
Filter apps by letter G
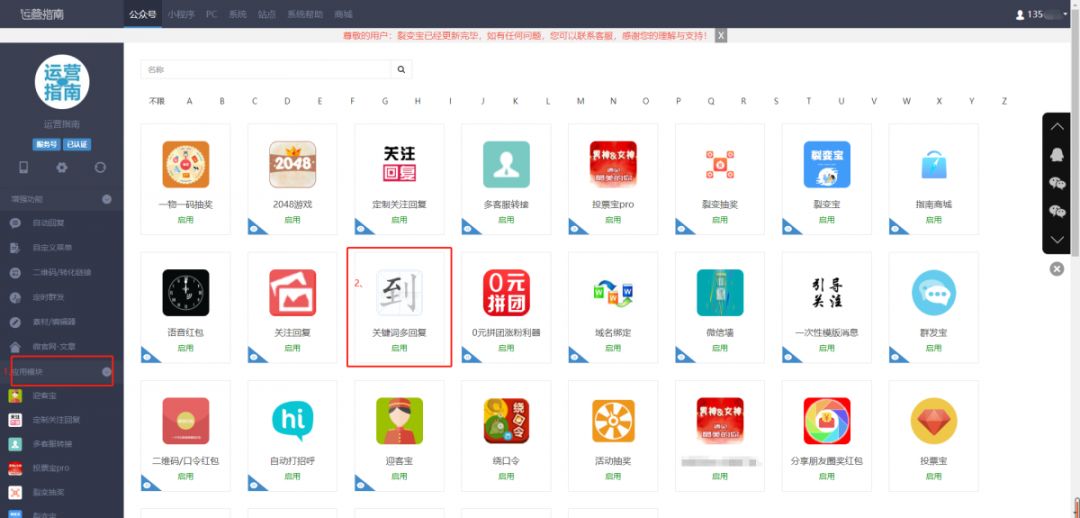click(385, 101)
